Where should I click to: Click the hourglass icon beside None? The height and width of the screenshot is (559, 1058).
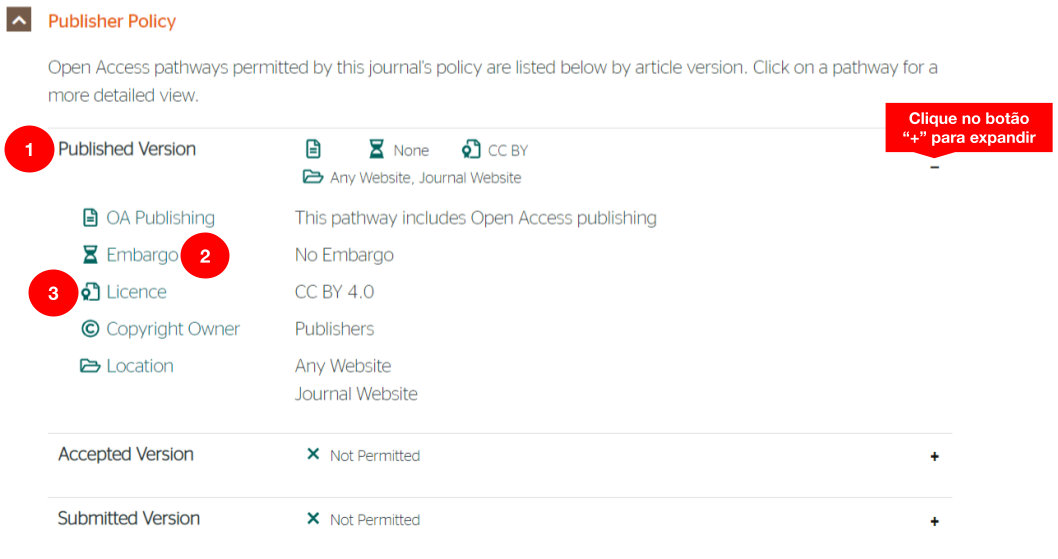[376, 150]
